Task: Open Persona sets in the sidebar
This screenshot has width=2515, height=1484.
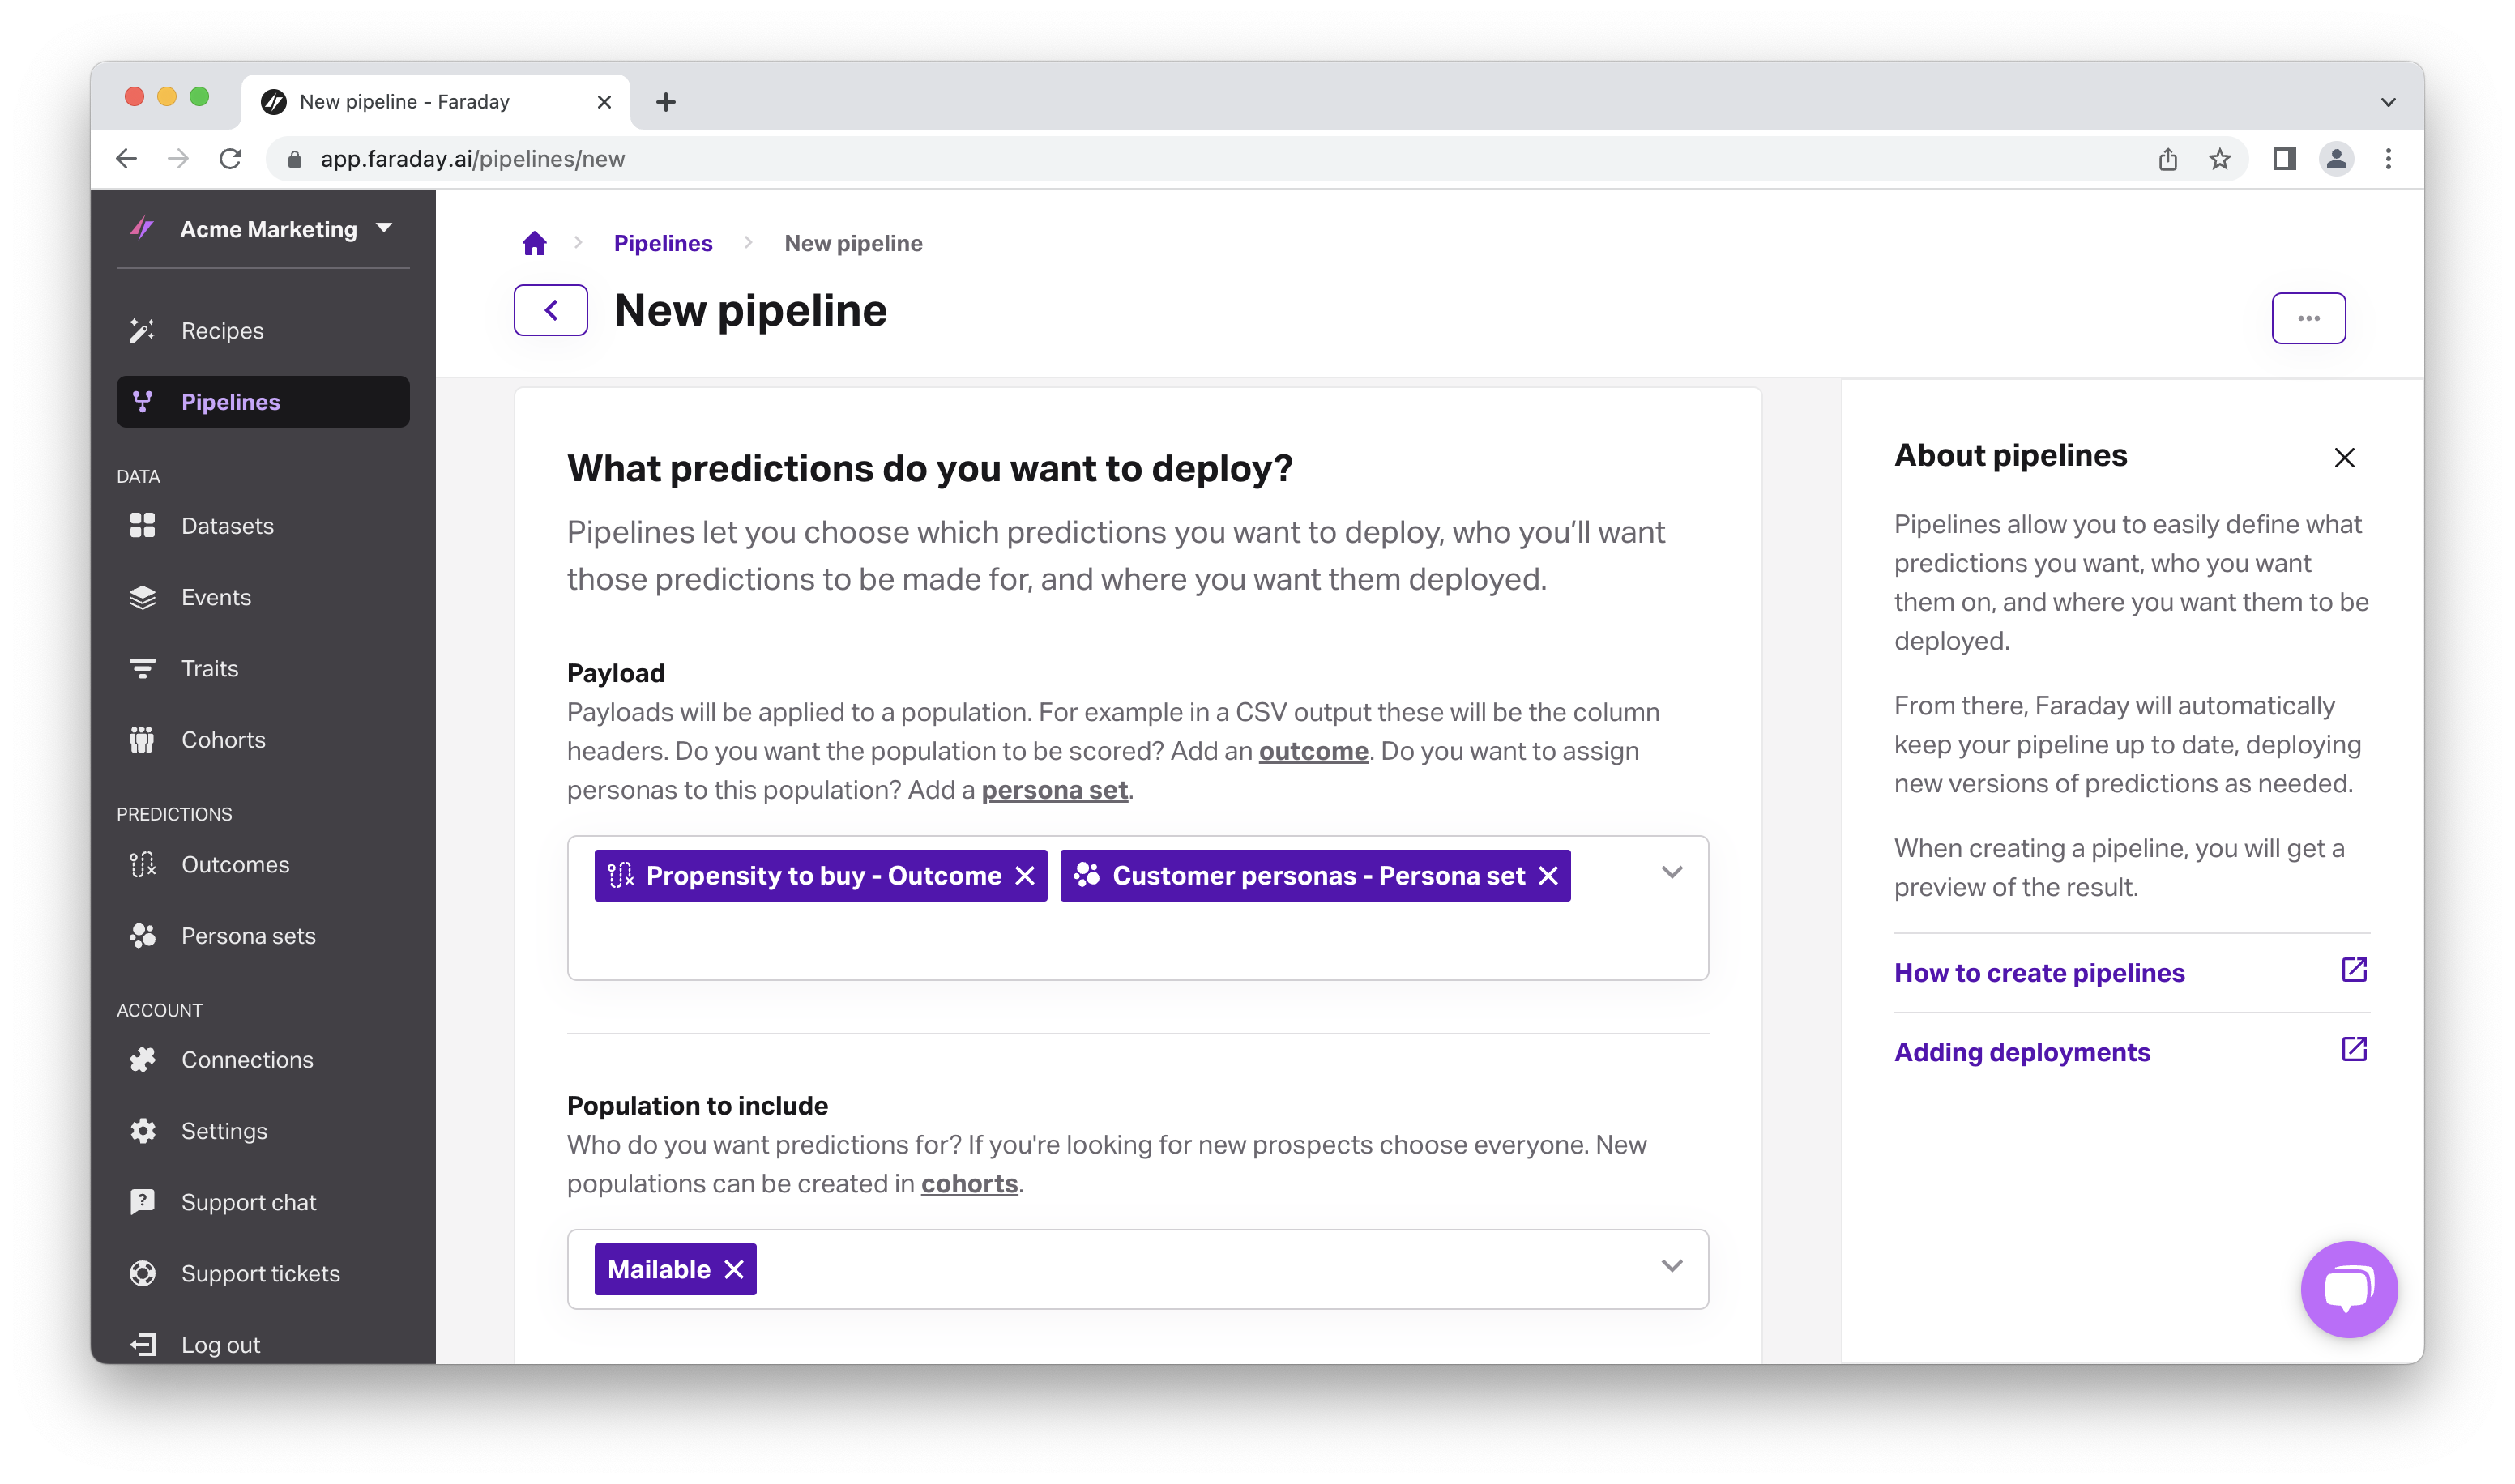Action: click(x=248, y=936)
